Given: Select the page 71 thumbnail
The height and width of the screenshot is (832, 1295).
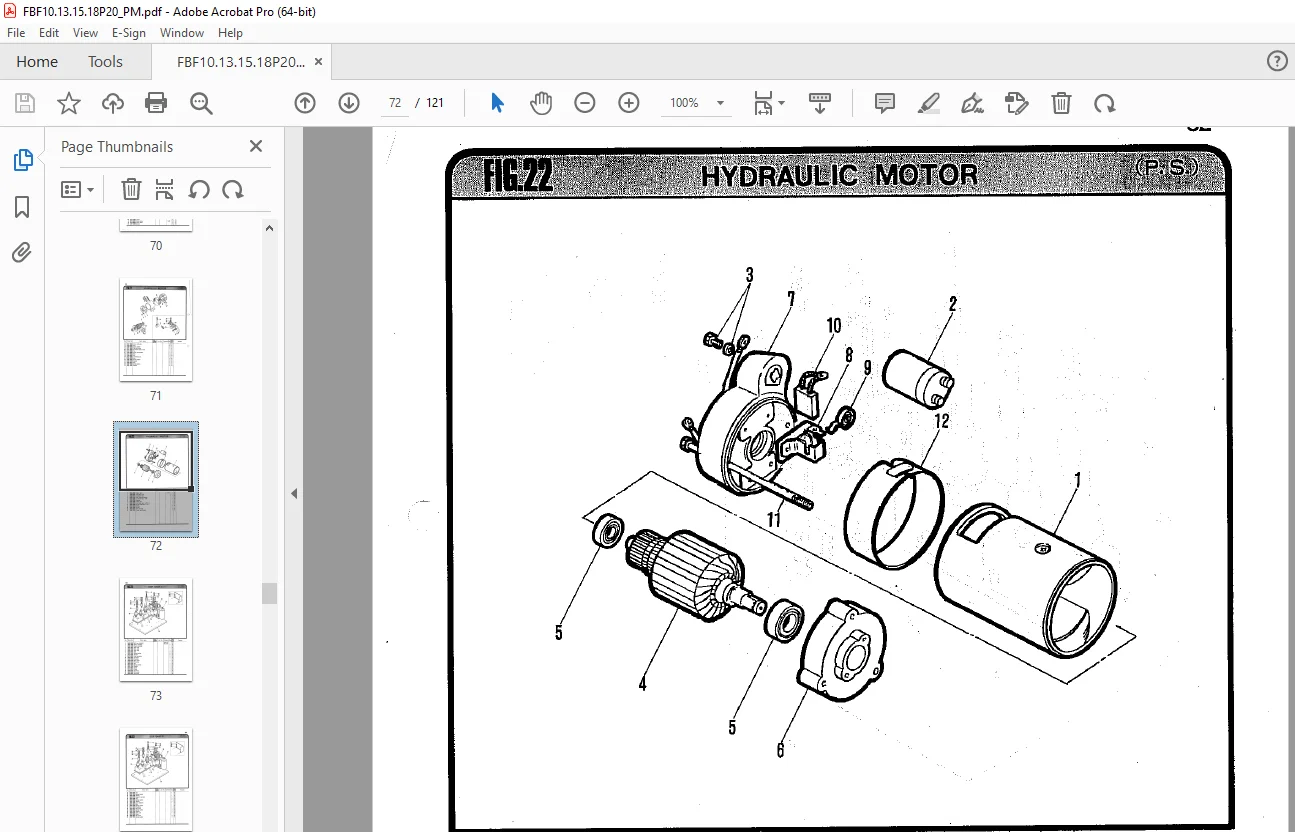Looking at the screenshot, I should point(156,329).
